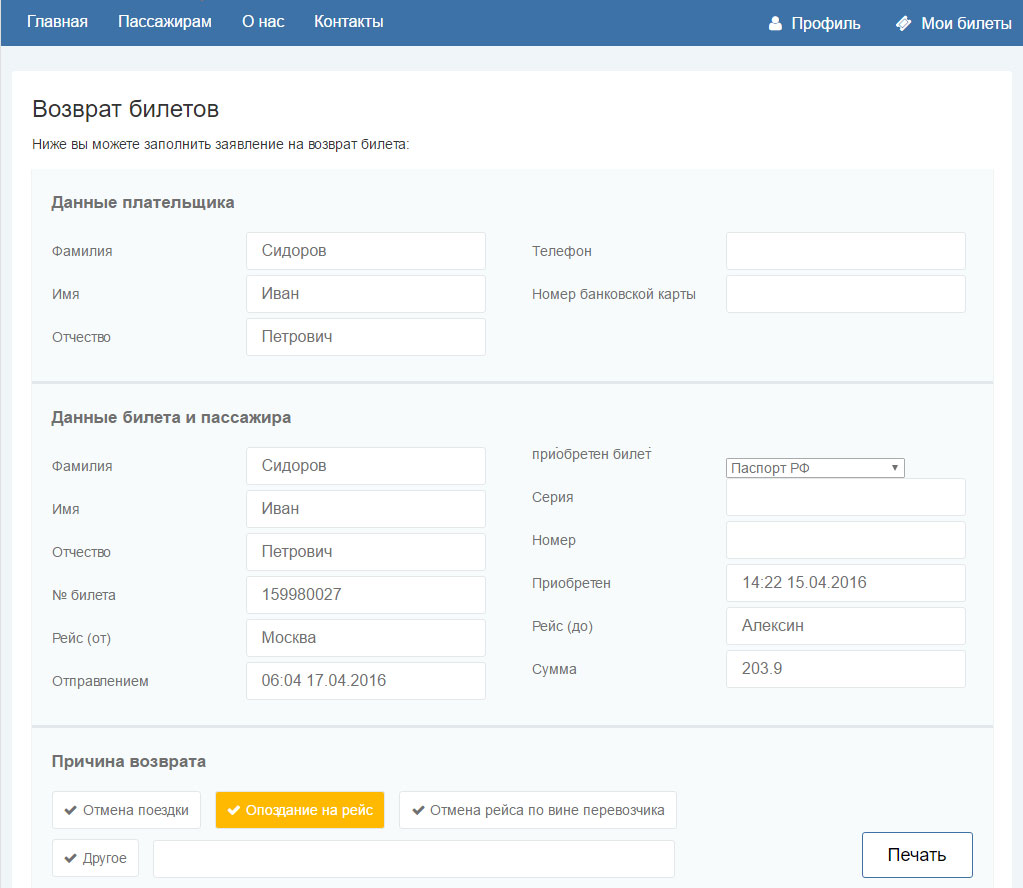Click the Печать button
Screen dimensions: 1023x888
tap(917, 855)
